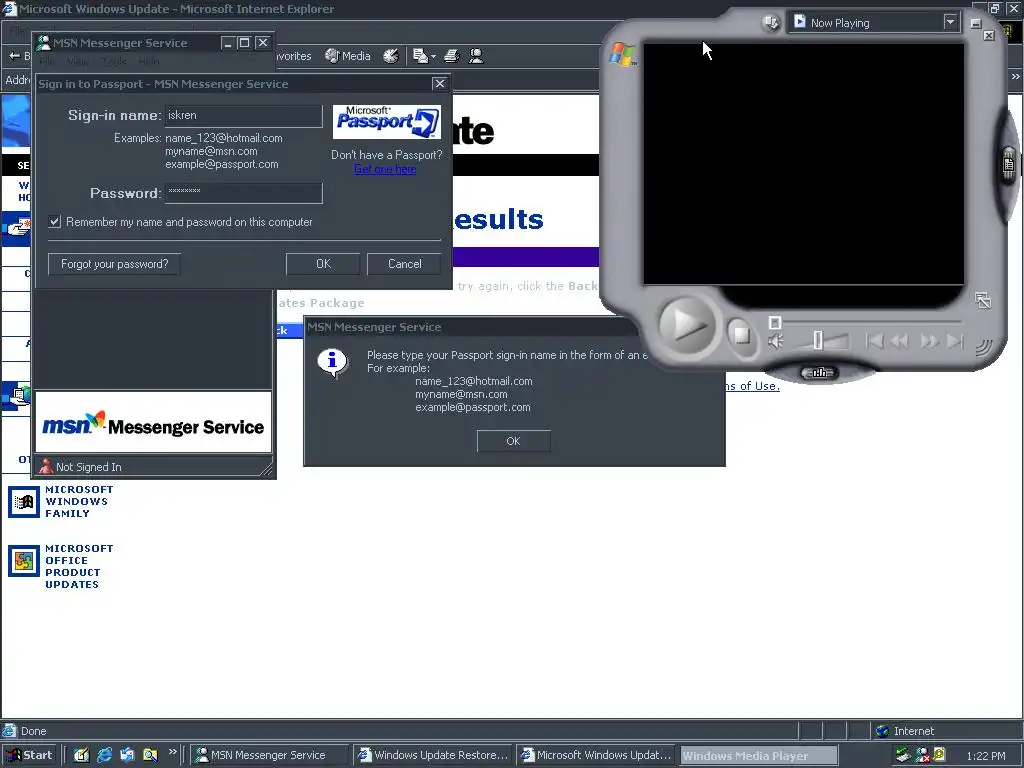1024x768 pixels.
Task: Launch Outlook Express from Quick Launch
Action: (x=127, y=755)
